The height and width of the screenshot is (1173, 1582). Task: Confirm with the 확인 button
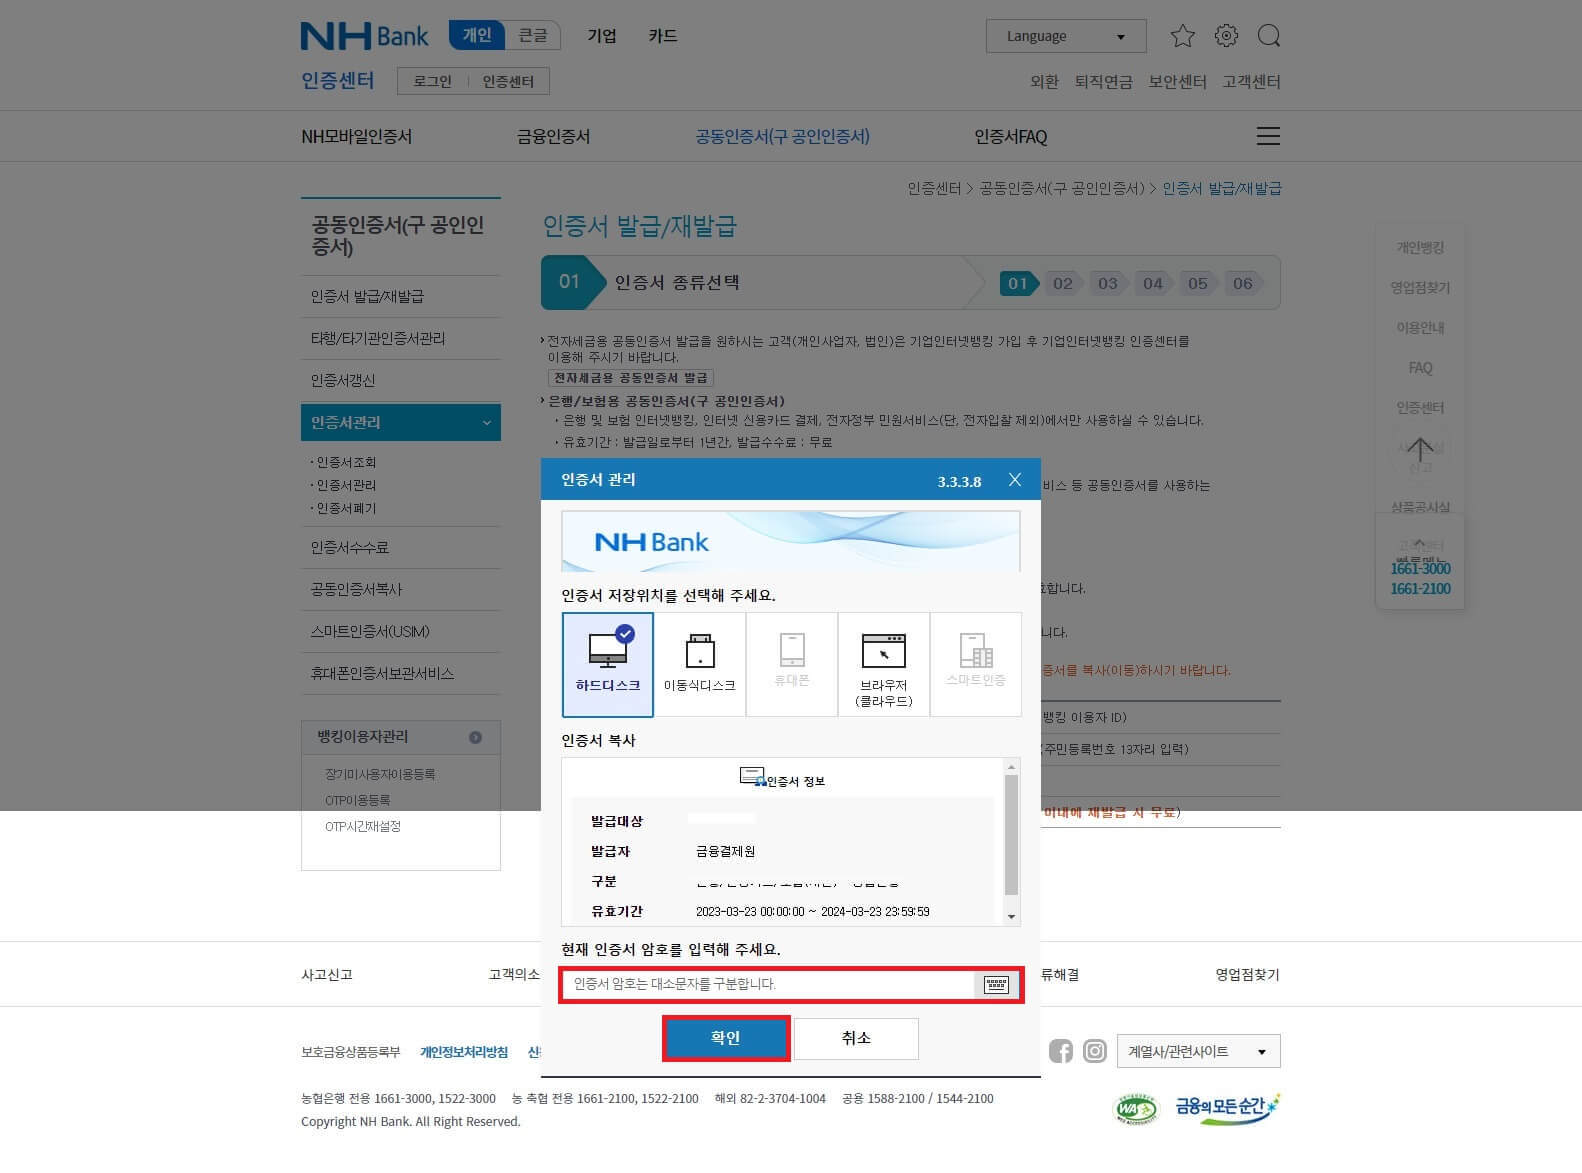tap(725, 1038)
